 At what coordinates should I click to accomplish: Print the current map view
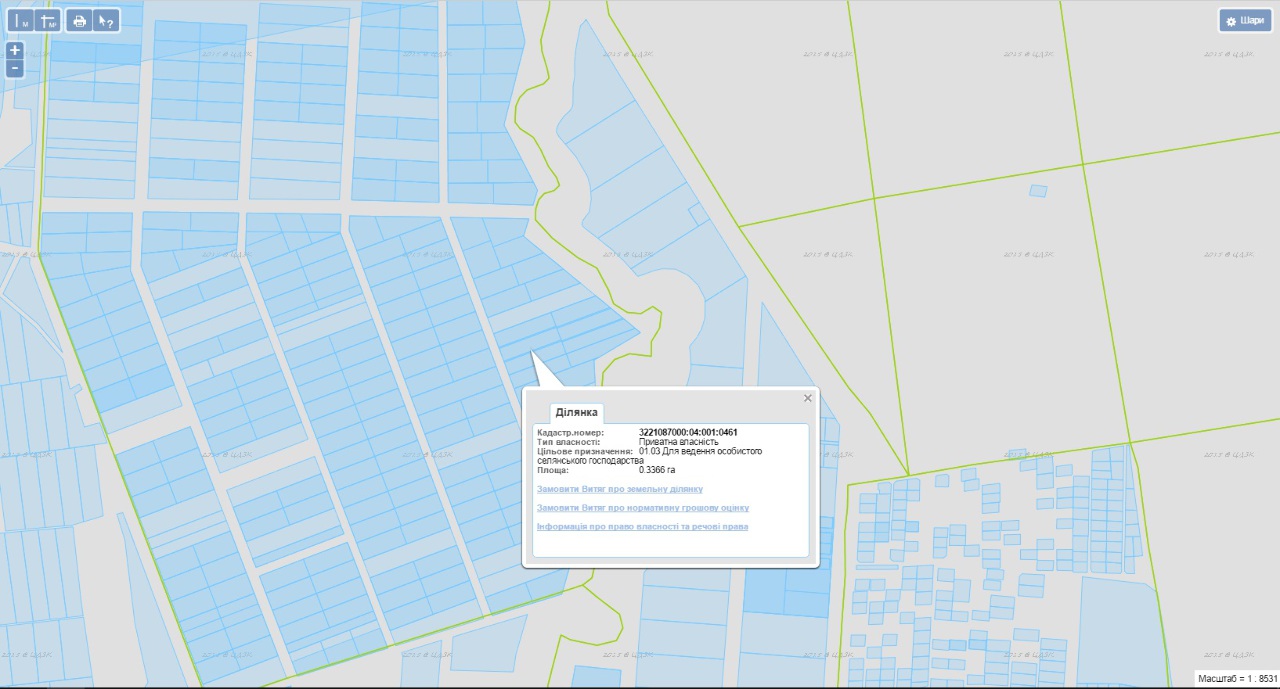[80, 20]
